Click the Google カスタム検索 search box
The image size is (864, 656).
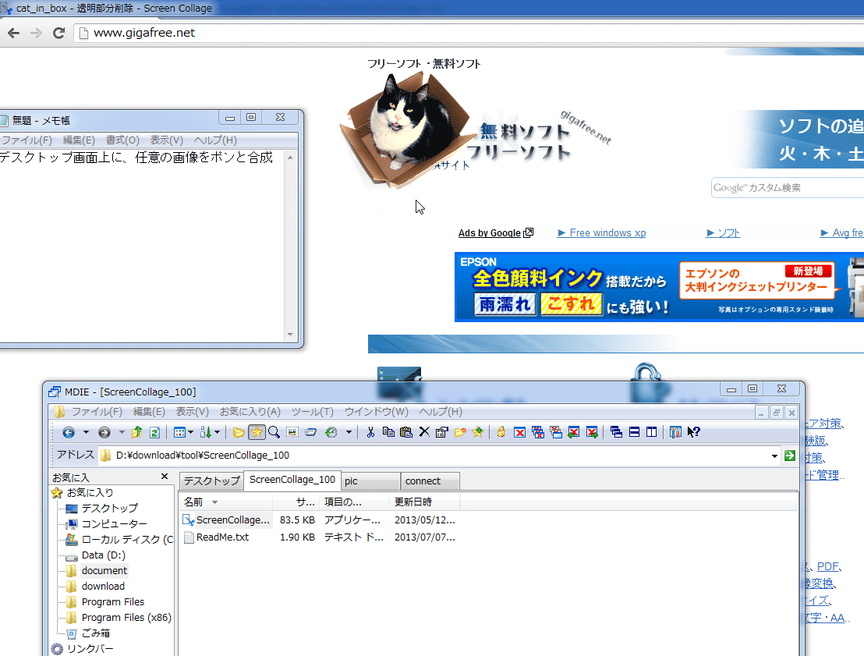(787, 188)
